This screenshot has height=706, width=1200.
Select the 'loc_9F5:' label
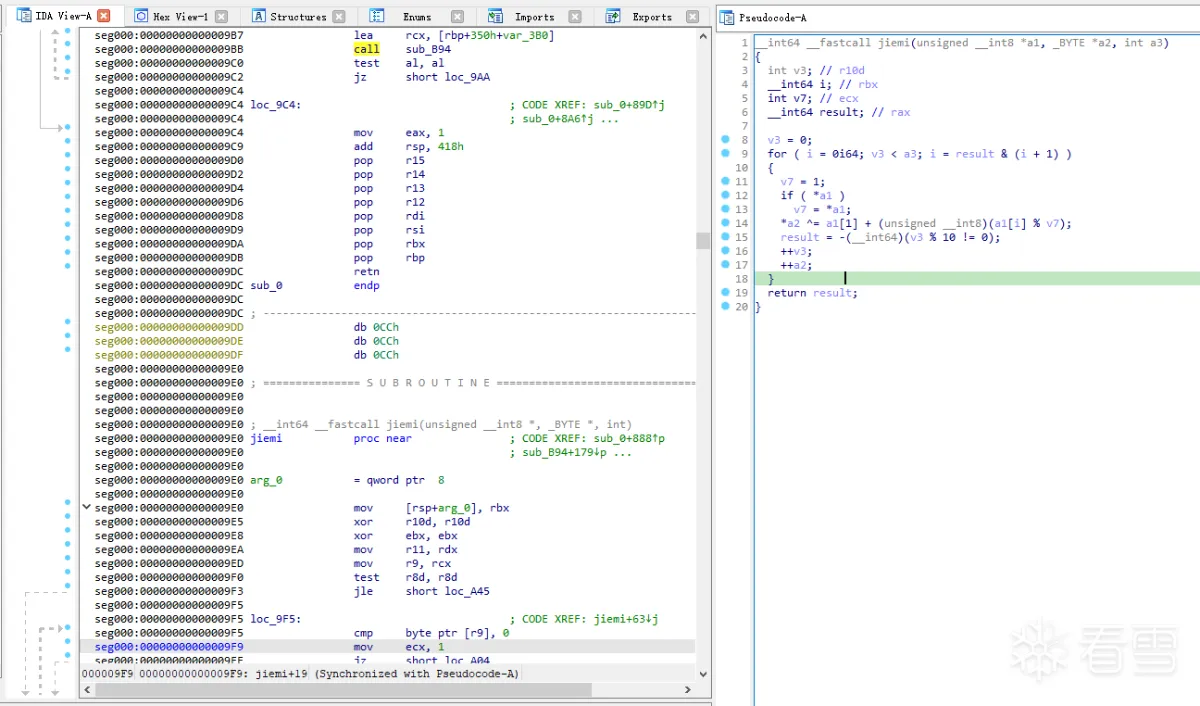pos(276,619)
